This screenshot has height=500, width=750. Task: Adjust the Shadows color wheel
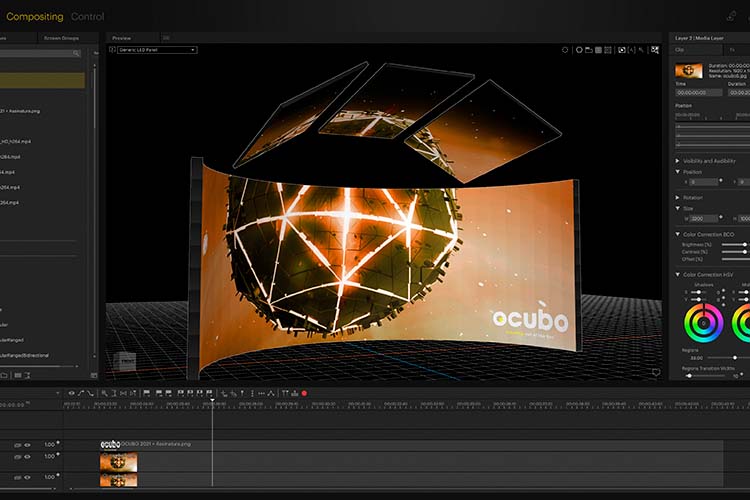pyautogui.click(x=703, y=323)
